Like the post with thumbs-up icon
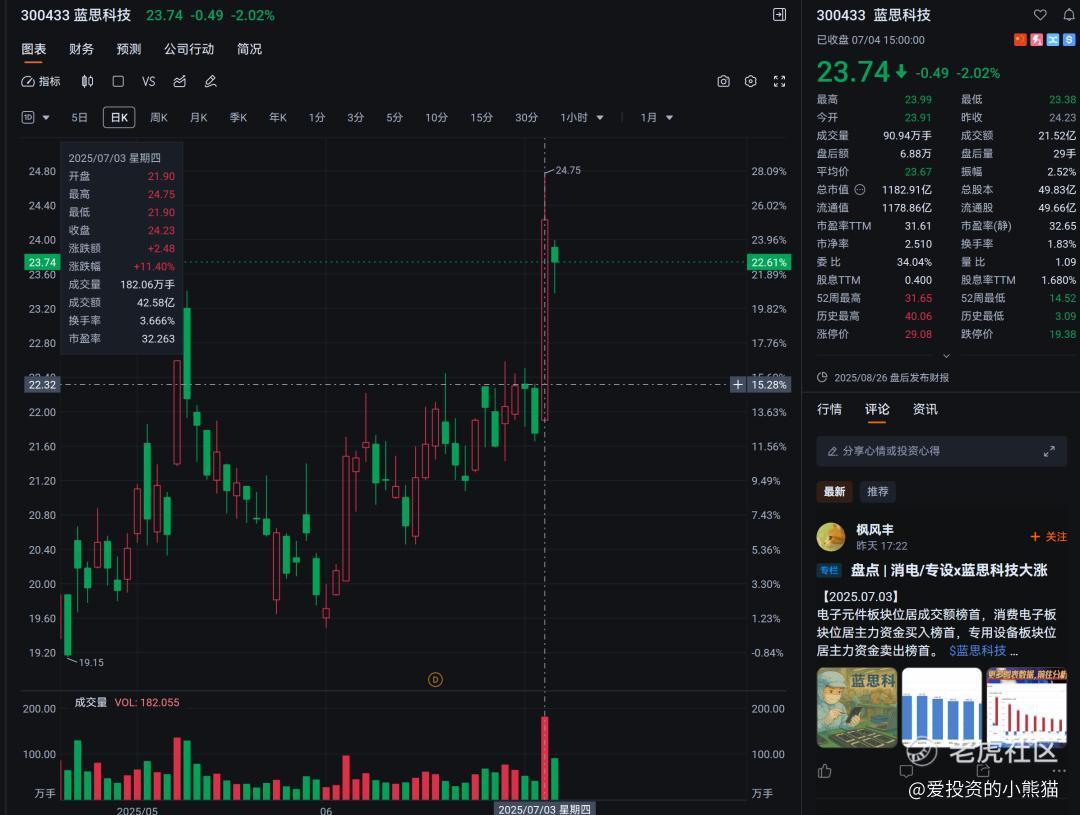The height and width of the screenshot is (815, 1080). (824, 771)
